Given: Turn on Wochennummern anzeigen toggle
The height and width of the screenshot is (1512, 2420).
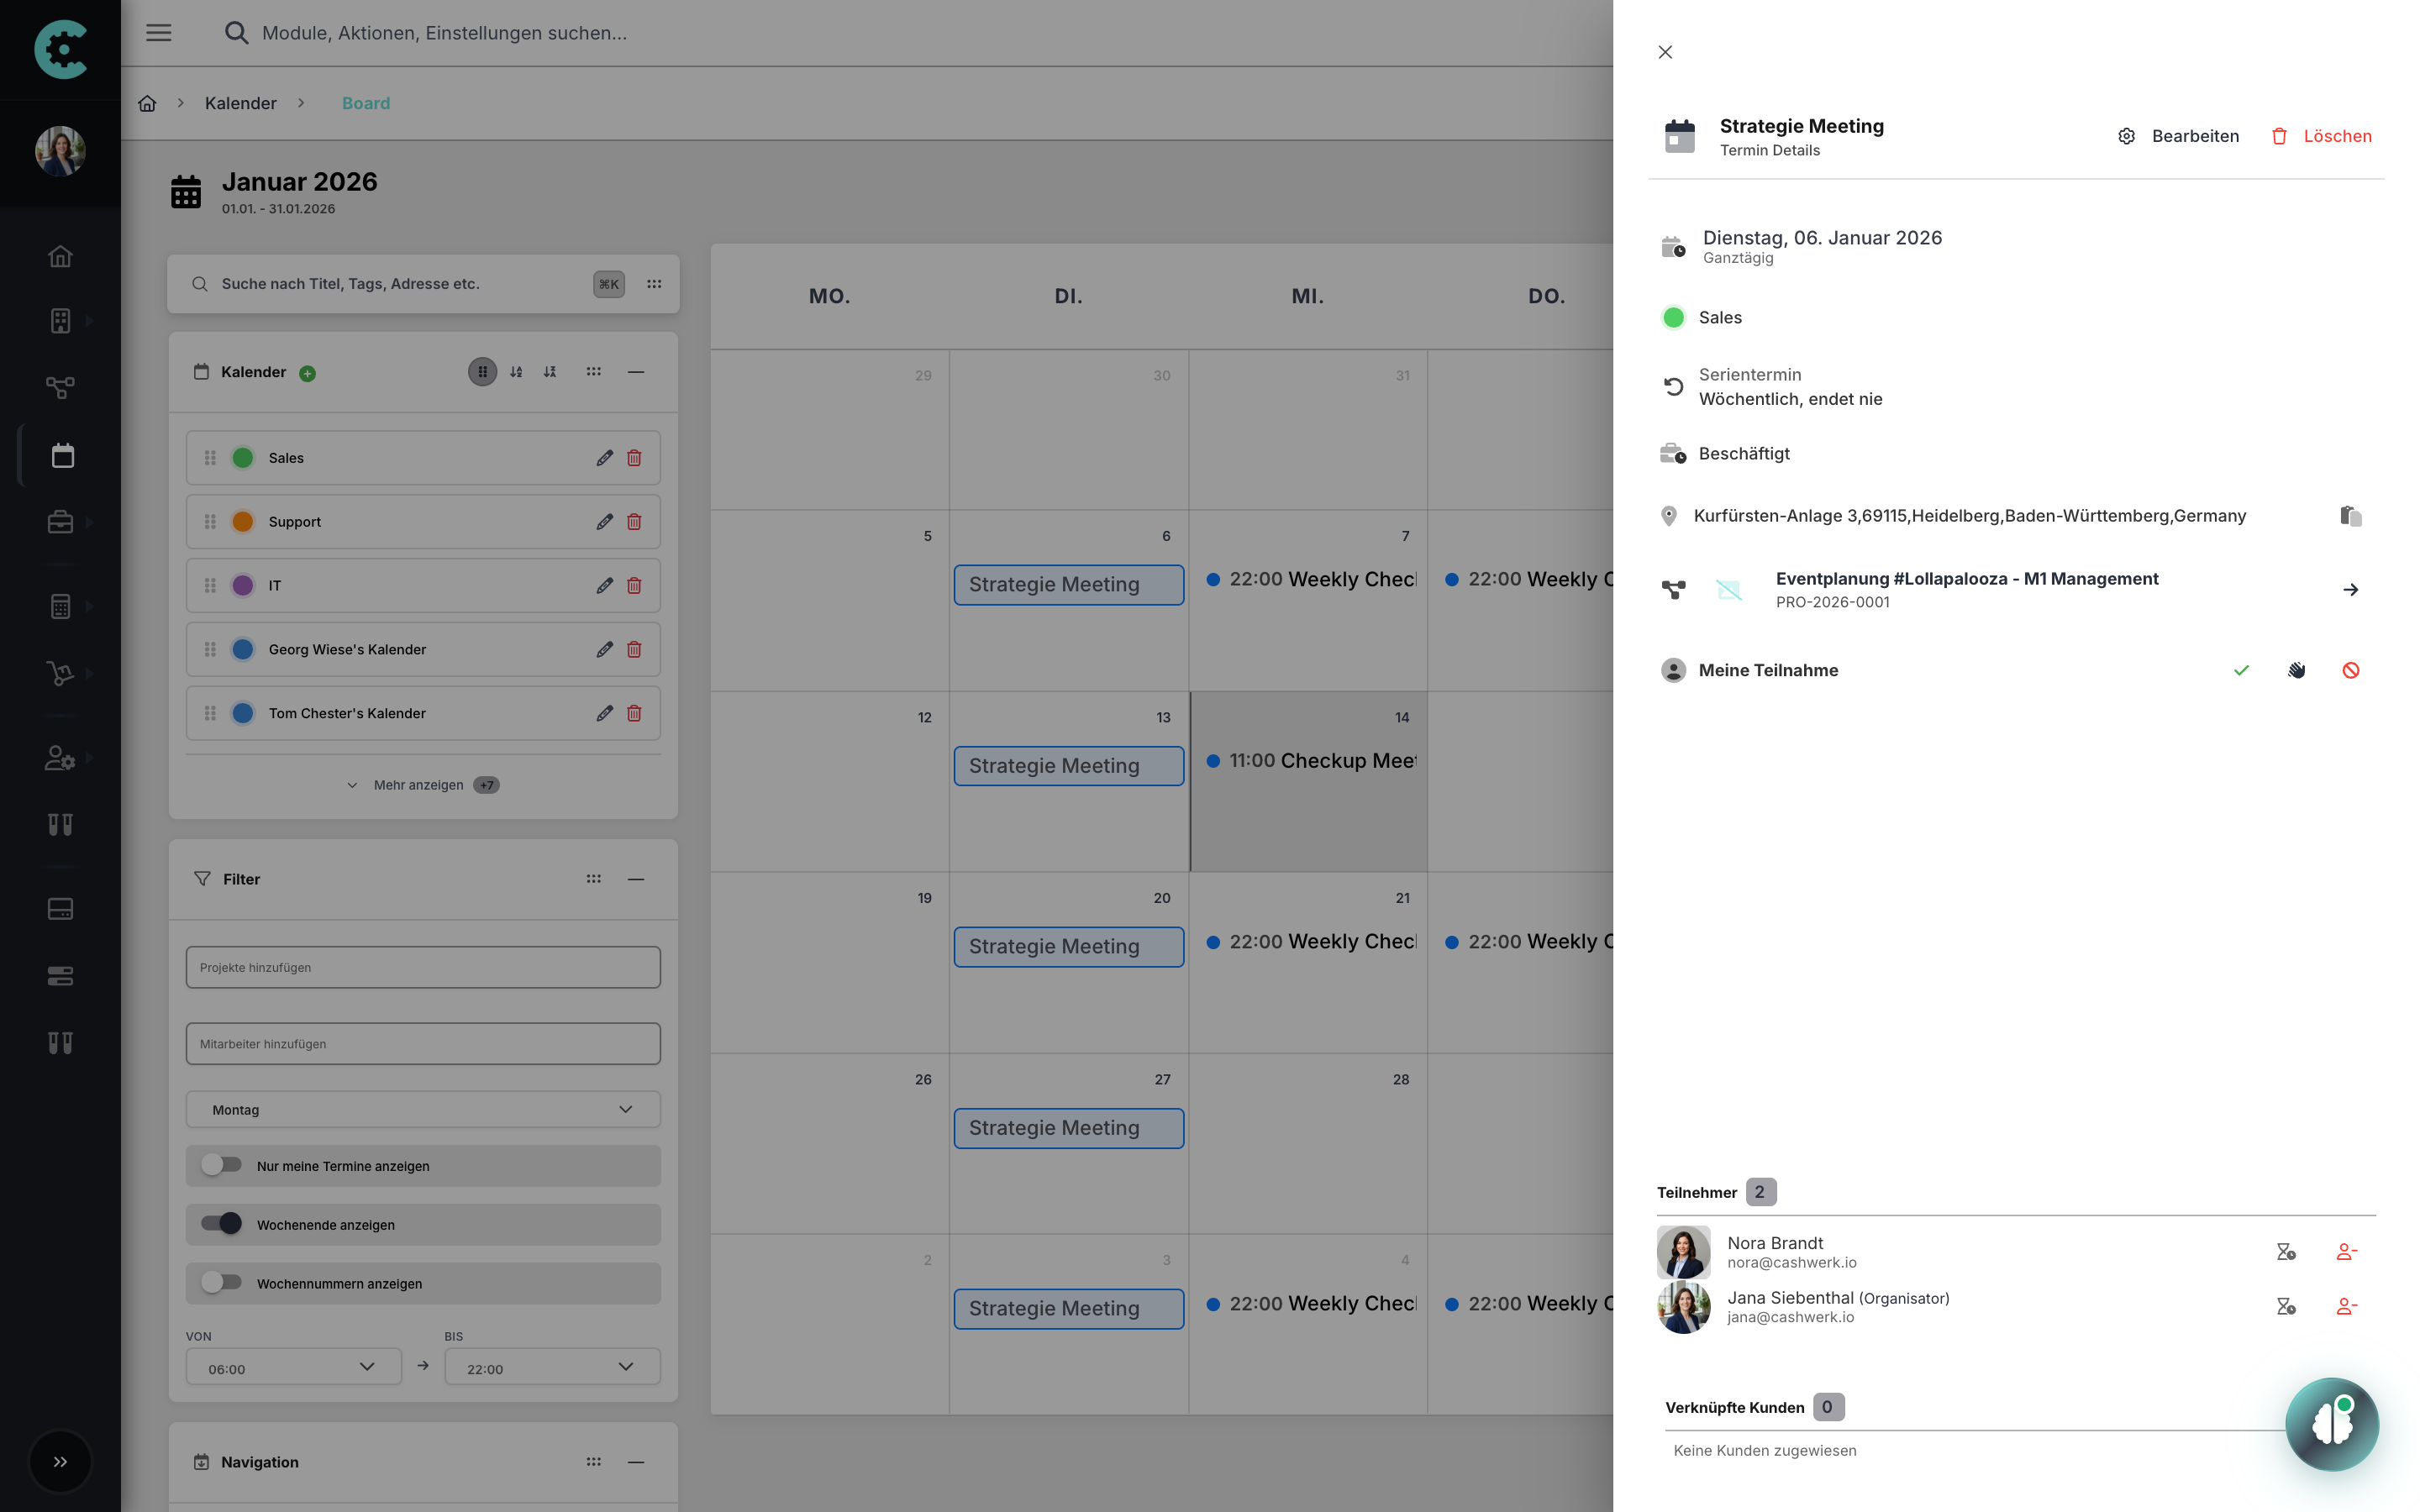Looking at the screenshot, I should coord(221,1283).
